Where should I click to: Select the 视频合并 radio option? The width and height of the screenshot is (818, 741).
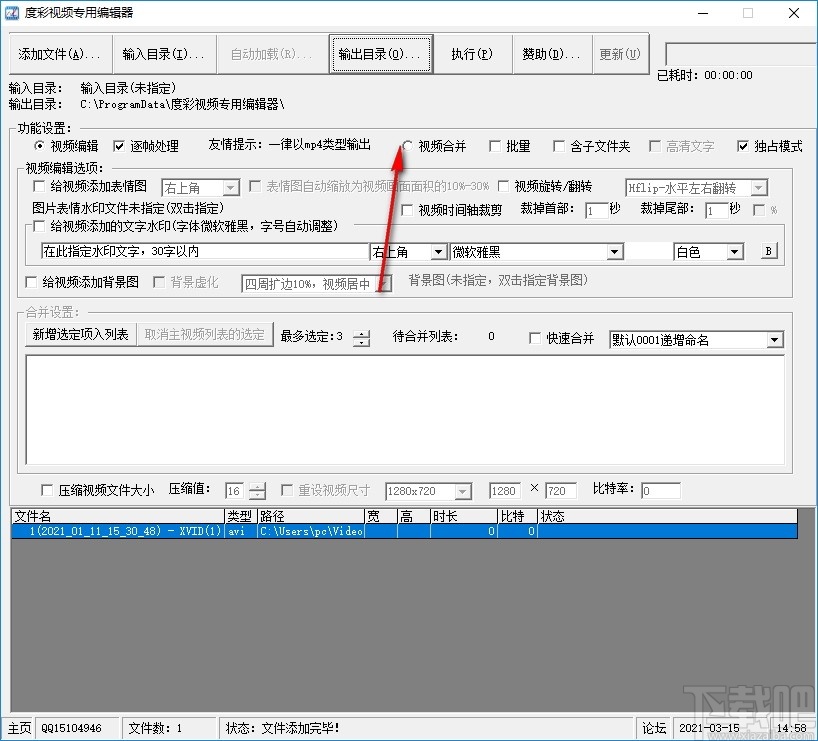pyautogui.click(x=409, y=145)
